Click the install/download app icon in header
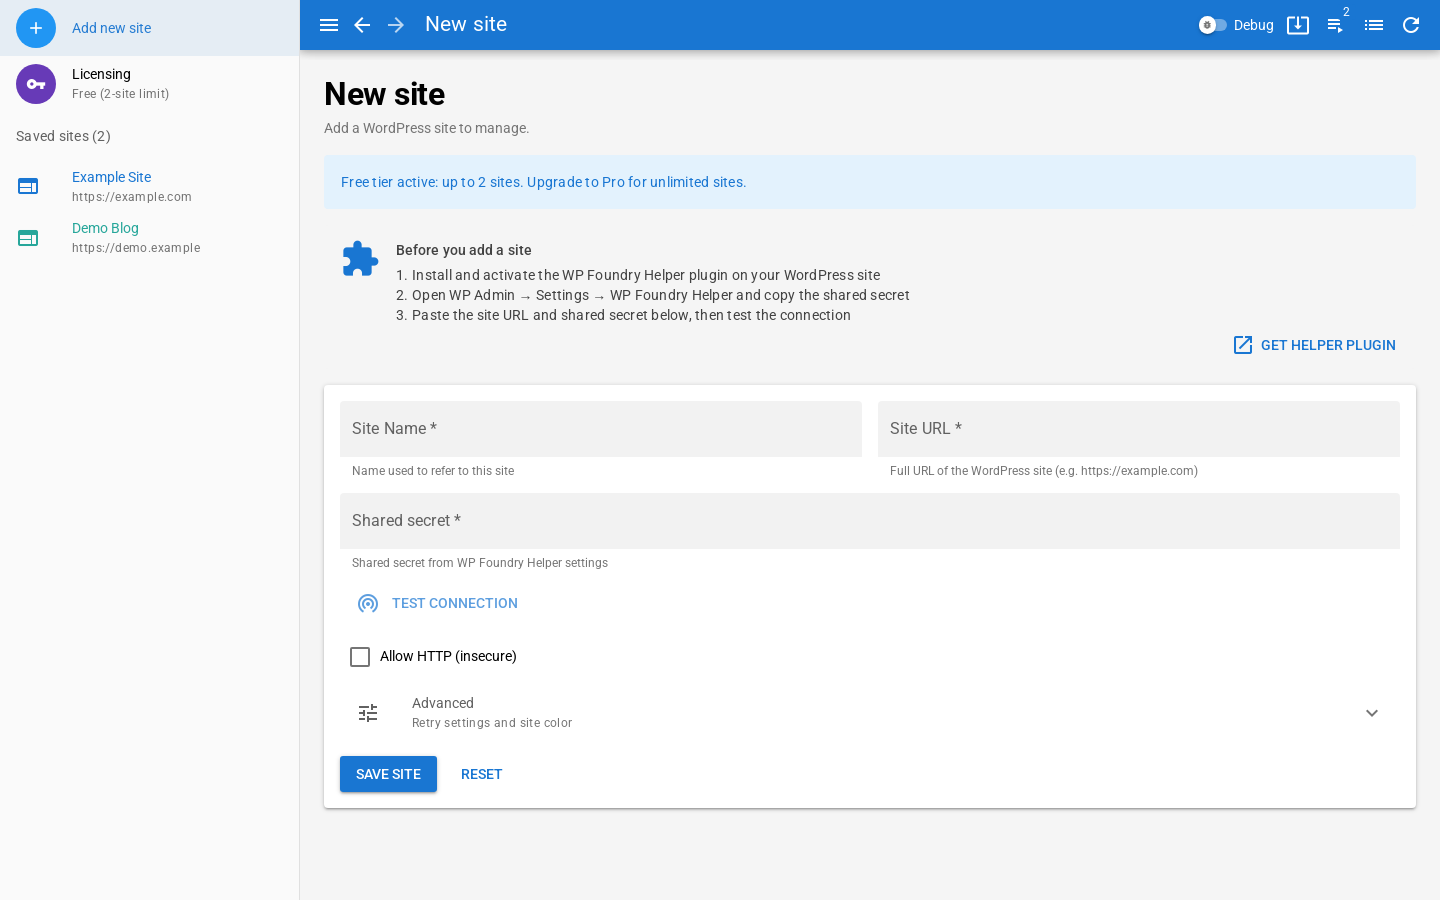 [1298, 25]
